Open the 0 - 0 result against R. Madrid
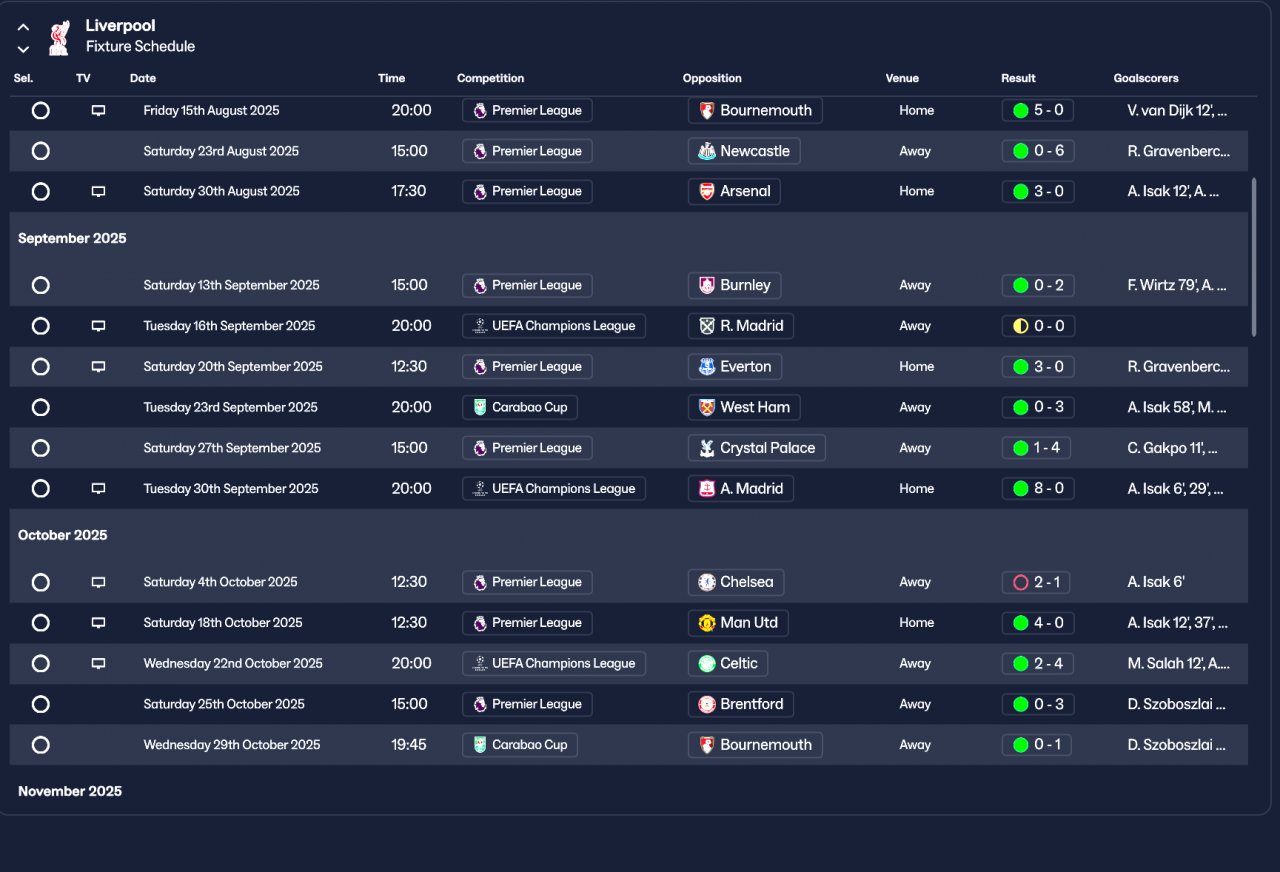 [1038, 326]
